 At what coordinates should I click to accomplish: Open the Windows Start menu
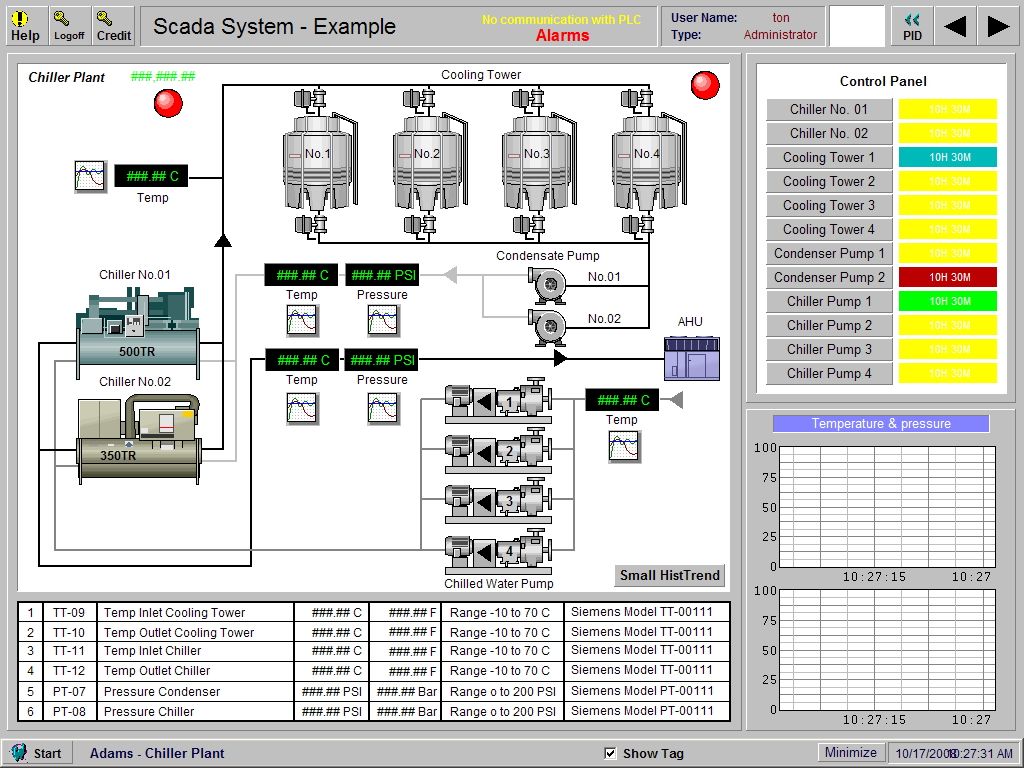(x=40, y=752)
